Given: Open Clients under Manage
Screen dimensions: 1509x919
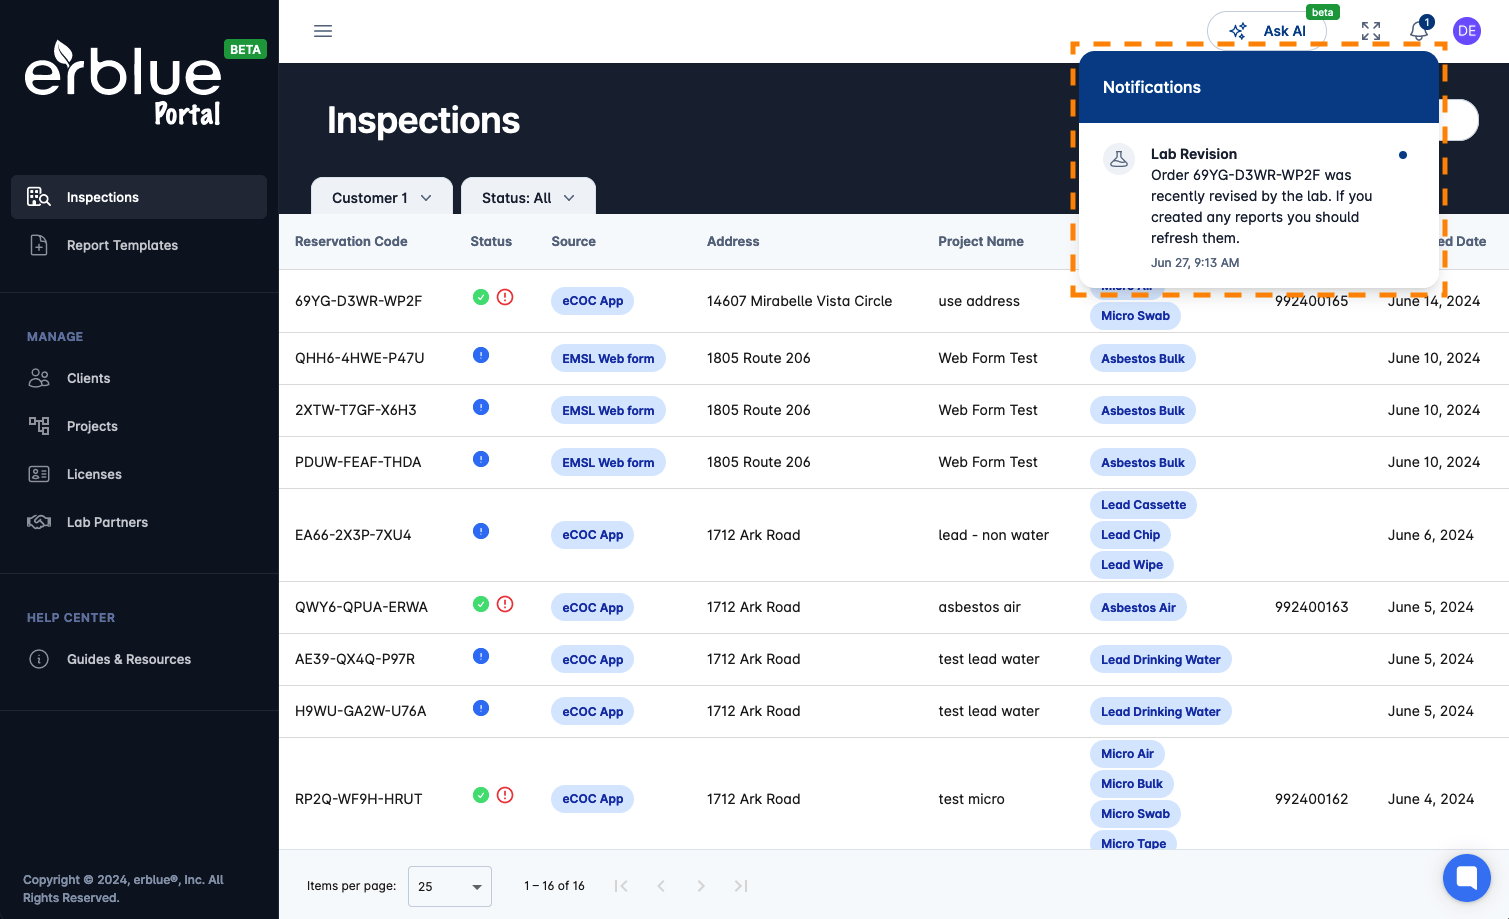Looking at the screenshot, I should coord(139,378).
